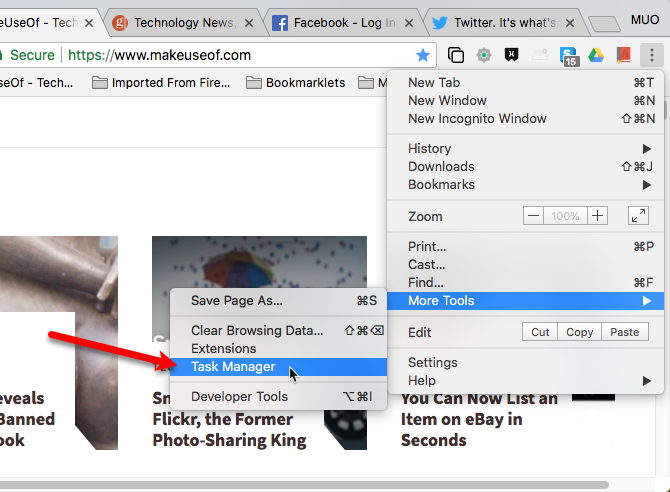
Task: Close the MakeUseOf tab
Action: coord(89,23)
